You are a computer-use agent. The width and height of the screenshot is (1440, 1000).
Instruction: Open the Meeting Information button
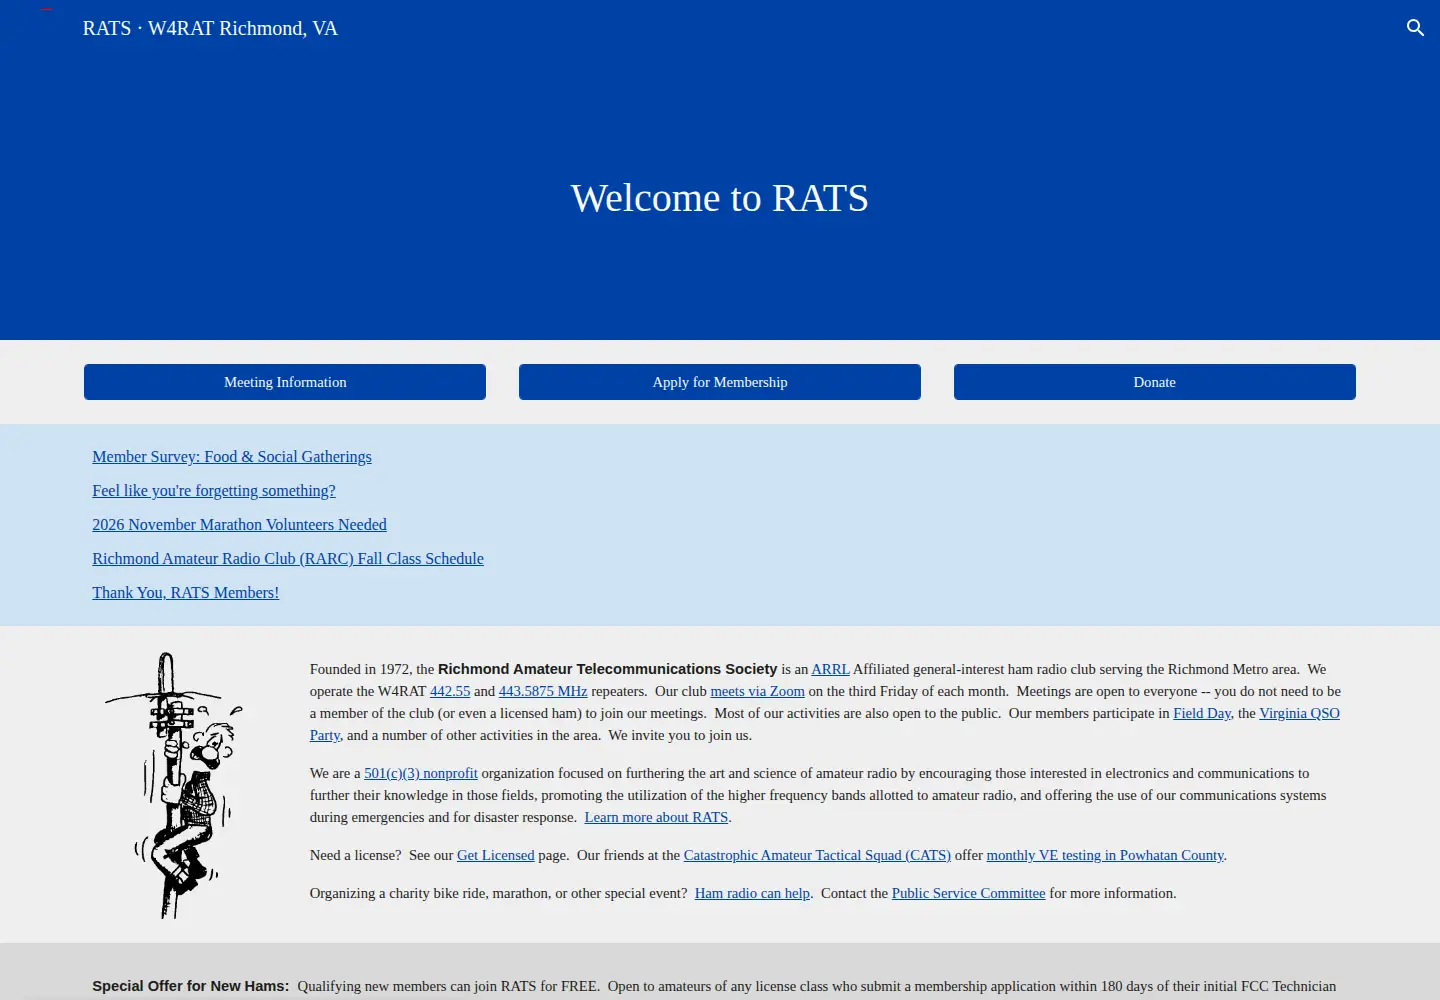click(285, 382)
